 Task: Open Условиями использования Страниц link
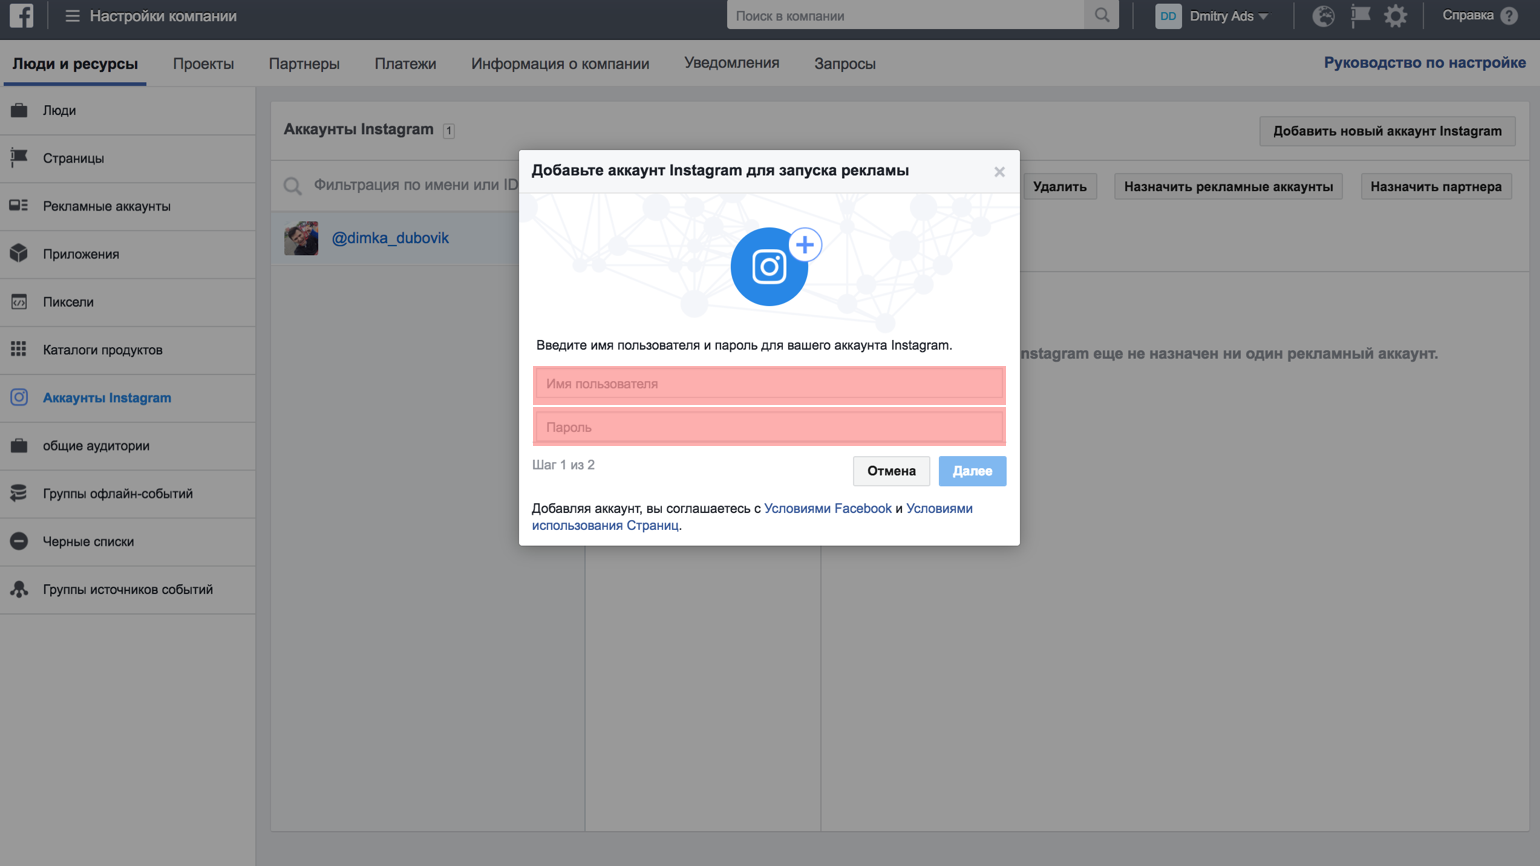click(x=752, y=517)
